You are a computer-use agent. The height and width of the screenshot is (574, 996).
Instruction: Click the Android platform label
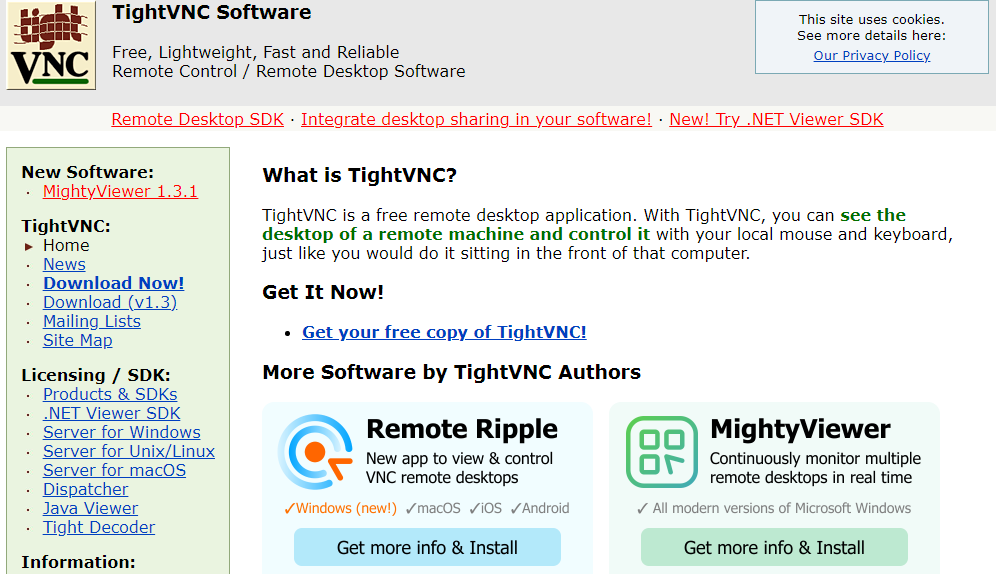tap(540, 509)
